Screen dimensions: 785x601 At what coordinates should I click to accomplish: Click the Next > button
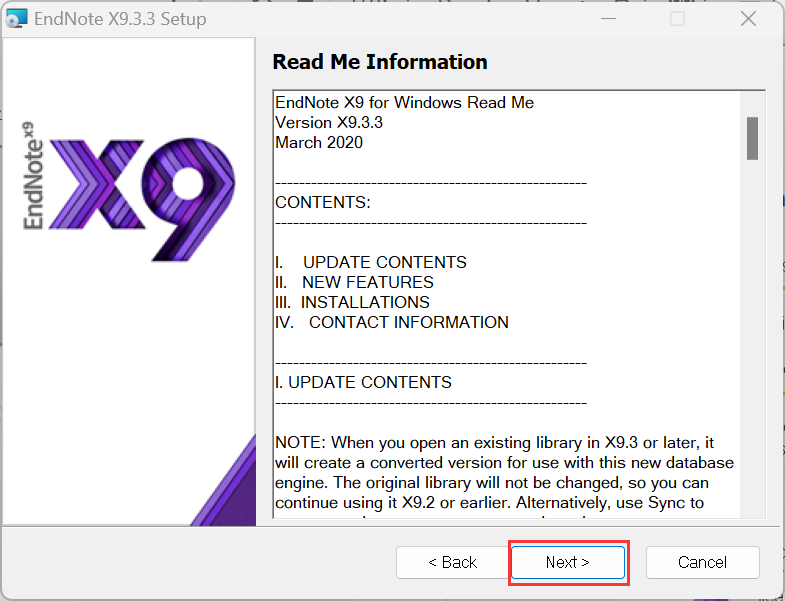coord(568,562)
